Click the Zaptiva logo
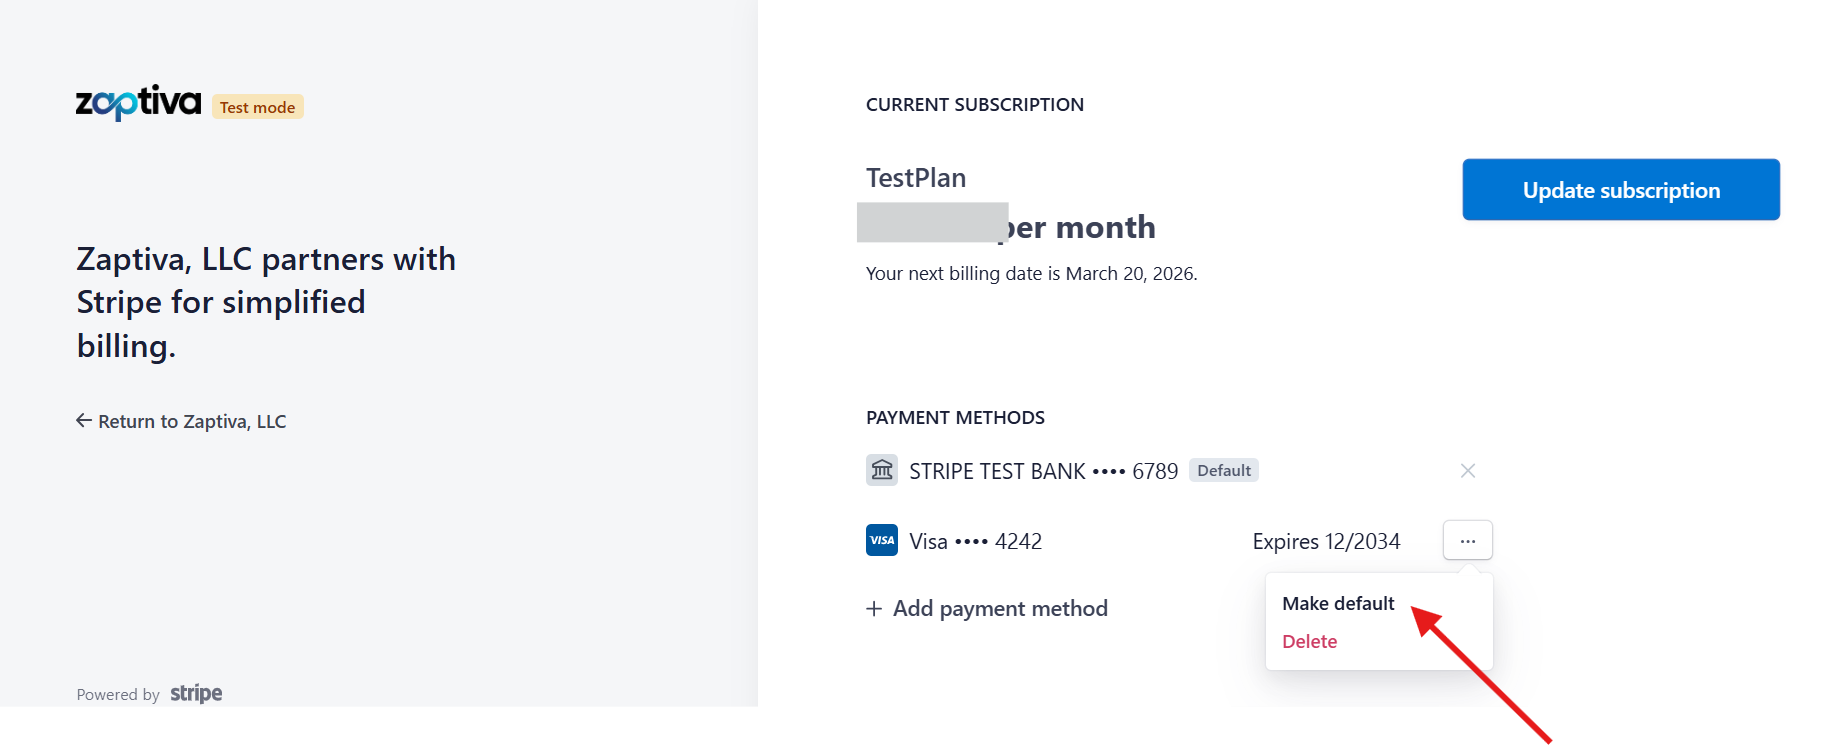 [x=138, y=103]
